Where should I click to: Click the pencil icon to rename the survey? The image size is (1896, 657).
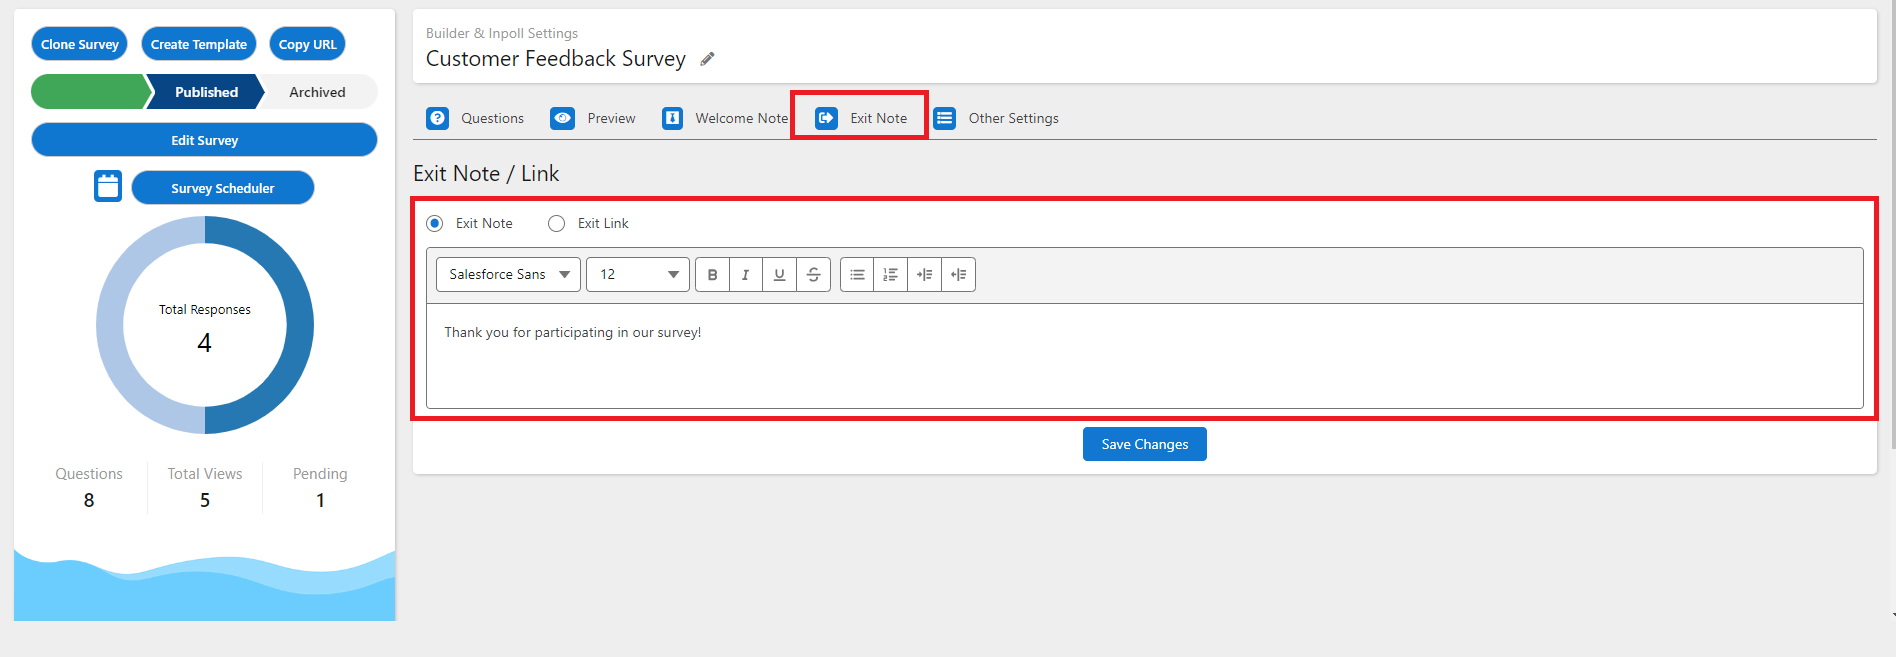(x=707, y=59)
